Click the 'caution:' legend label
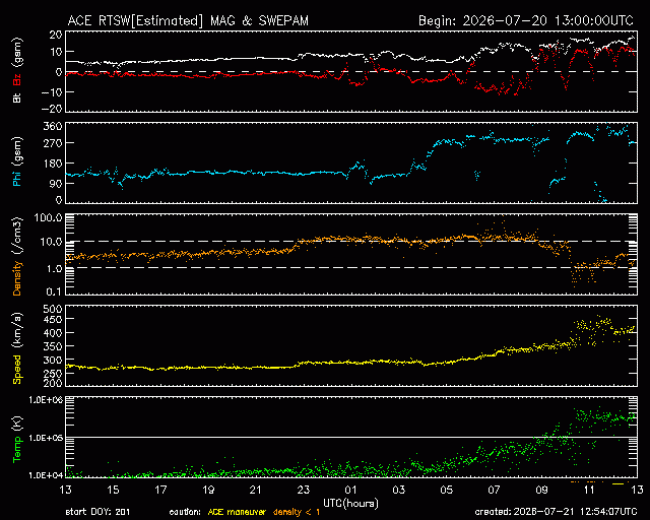 coord(185,512)
